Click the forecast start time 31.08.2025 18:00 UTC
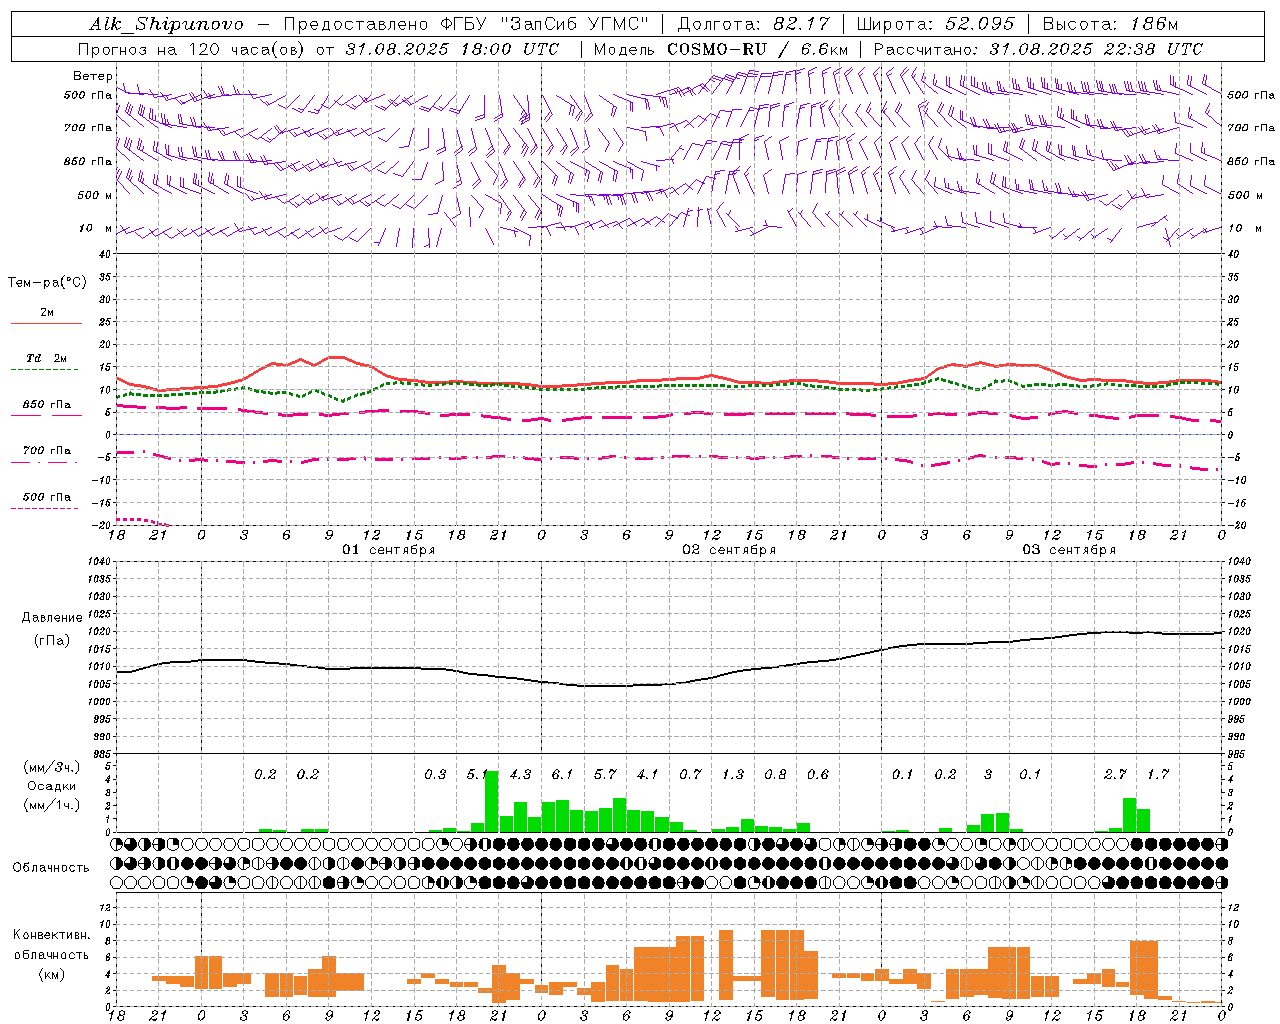1280x1024 pixels. click(452, 49)
